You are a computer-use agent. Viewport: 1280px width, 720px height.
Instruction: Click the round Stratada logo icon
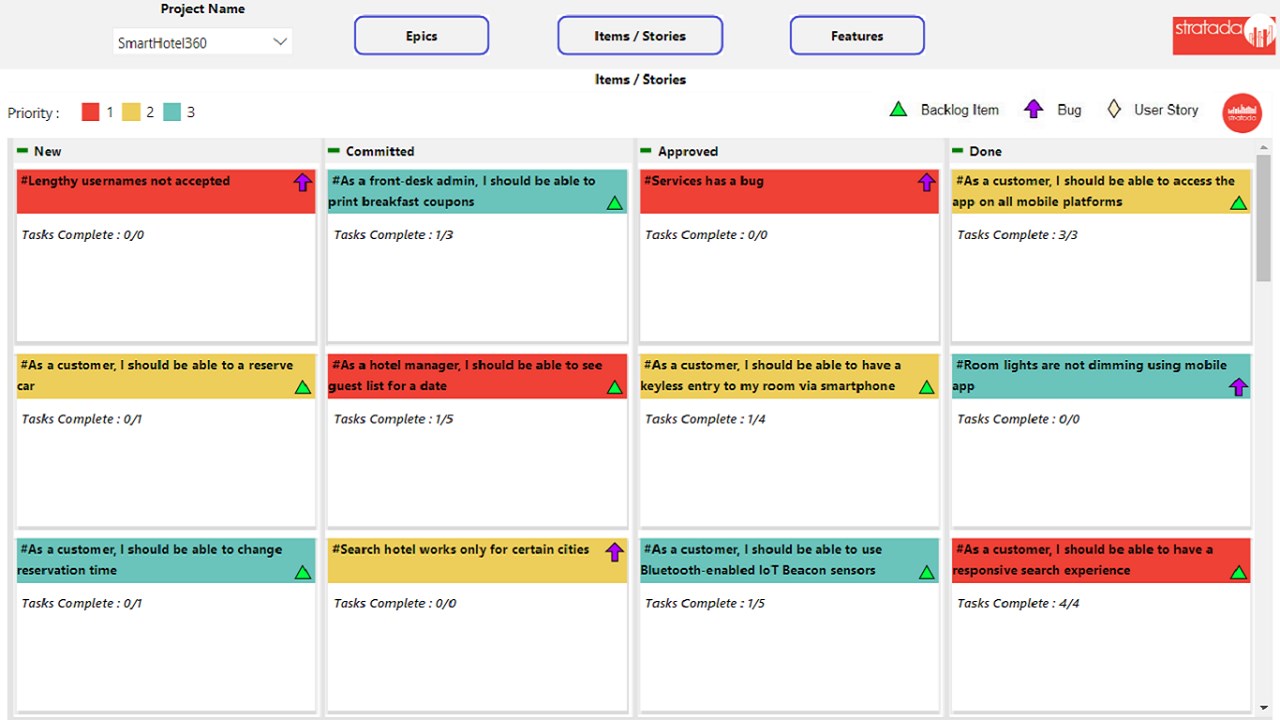coord(1242,113)
